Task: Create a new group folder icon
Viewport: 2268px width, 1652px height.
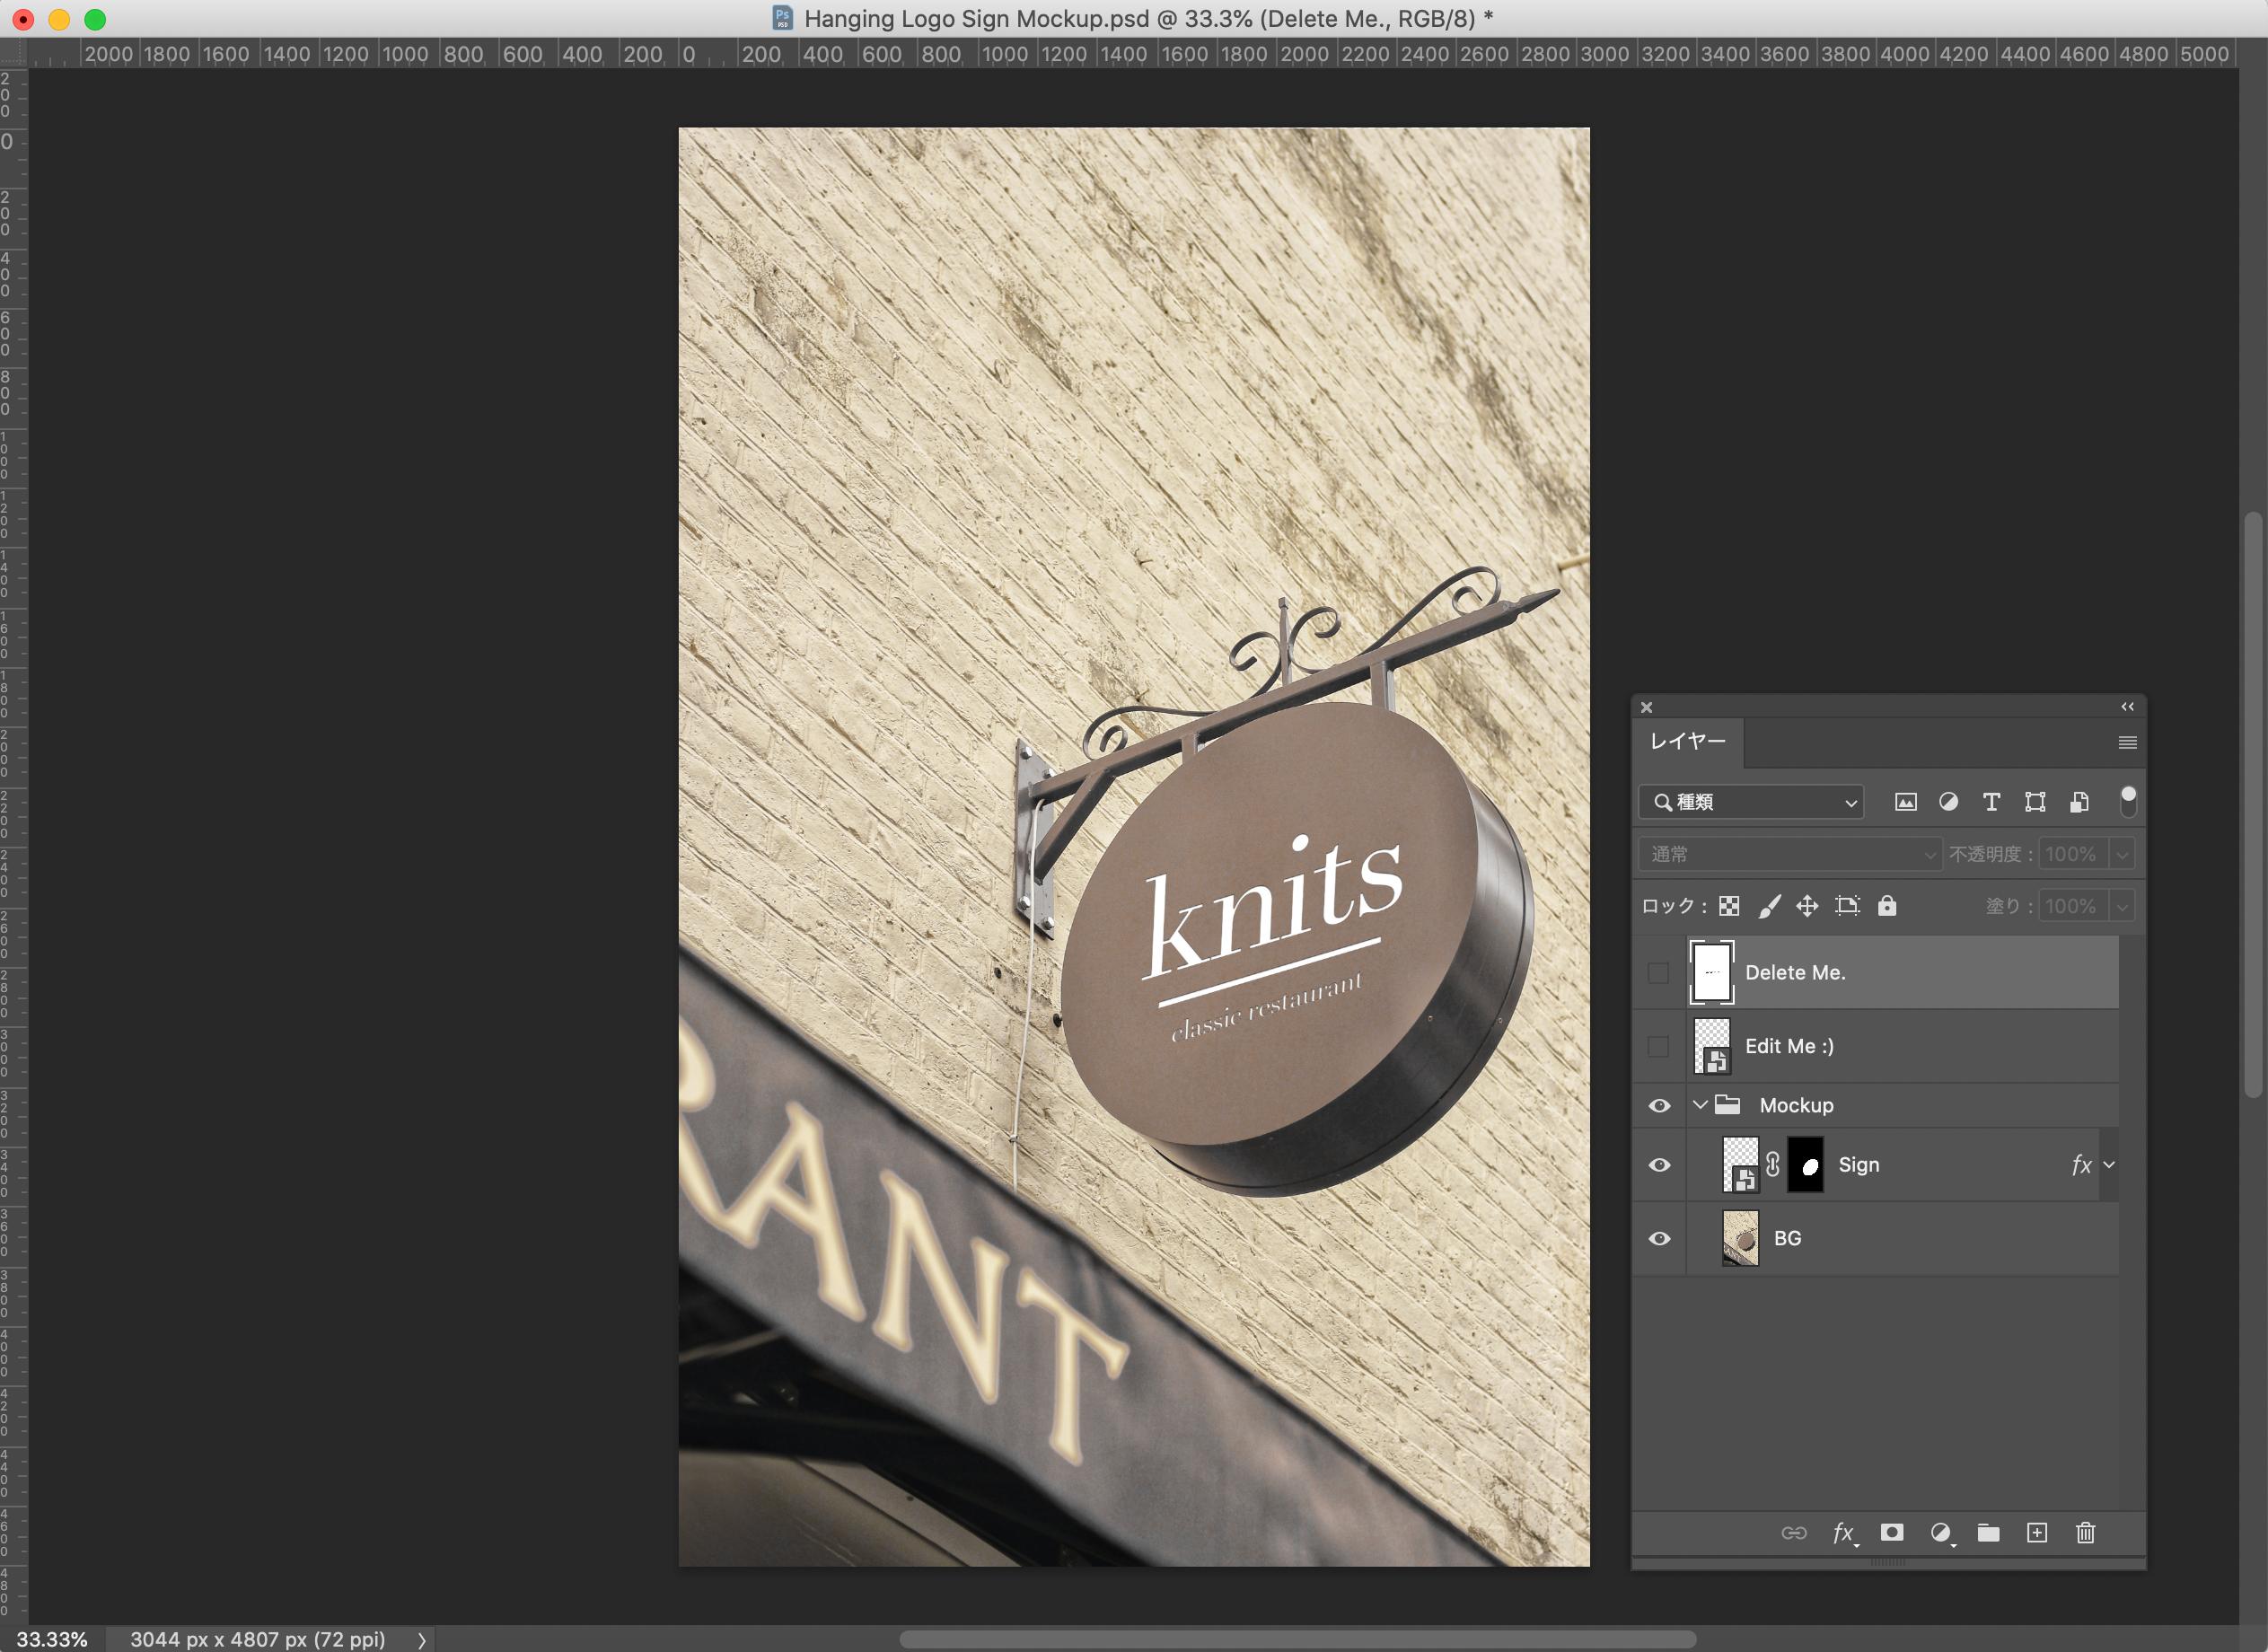Action: 1988,1533
